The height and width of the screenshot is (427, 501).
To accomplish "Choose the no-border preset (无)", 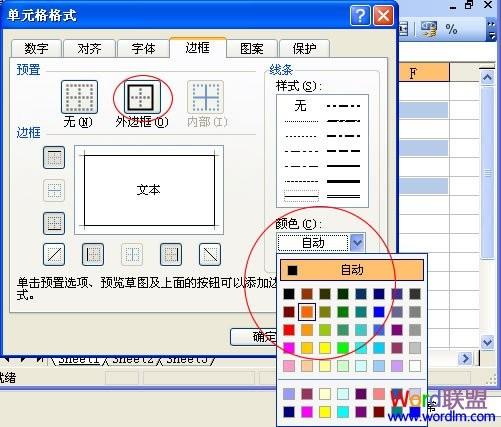I will (79, 97).
